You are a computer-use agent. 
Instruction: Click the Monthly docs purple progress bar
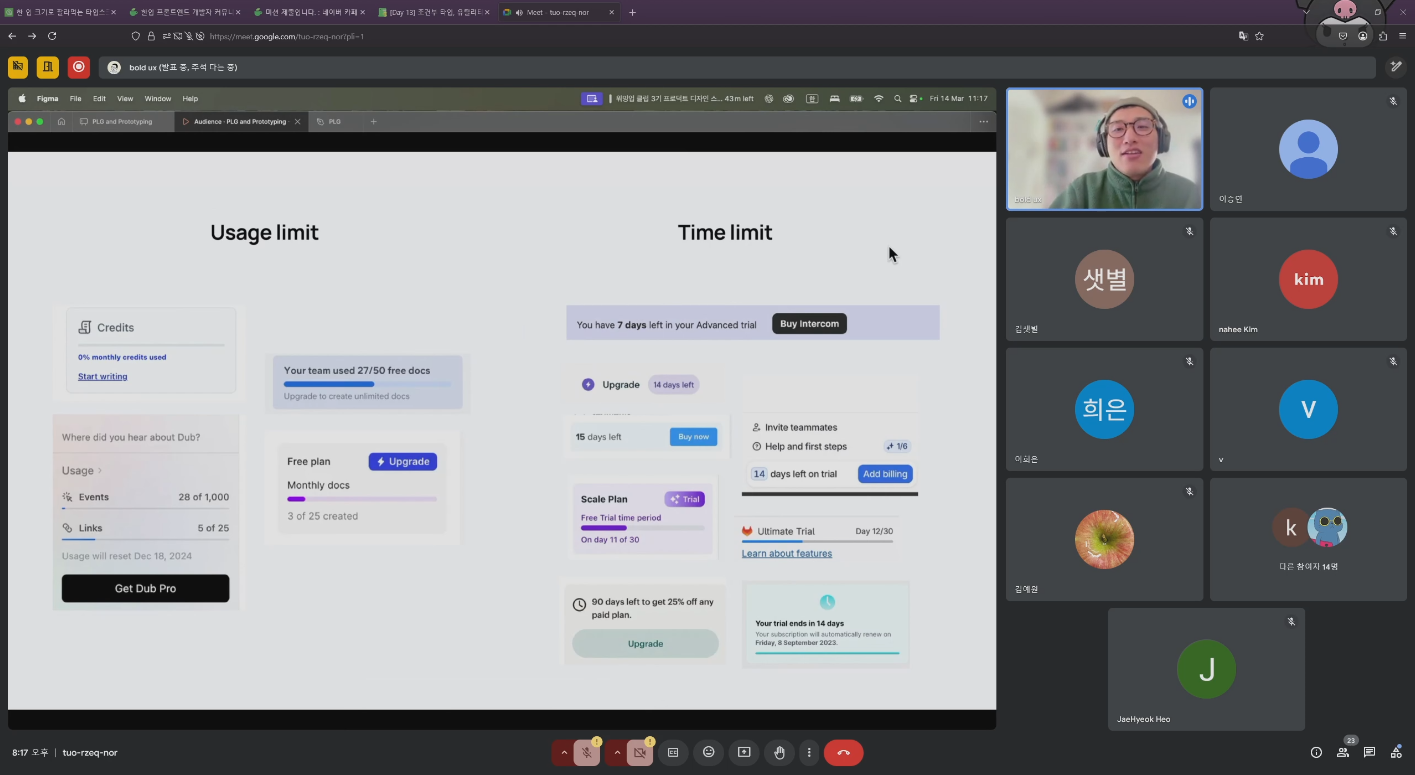(x=362, y=498)
